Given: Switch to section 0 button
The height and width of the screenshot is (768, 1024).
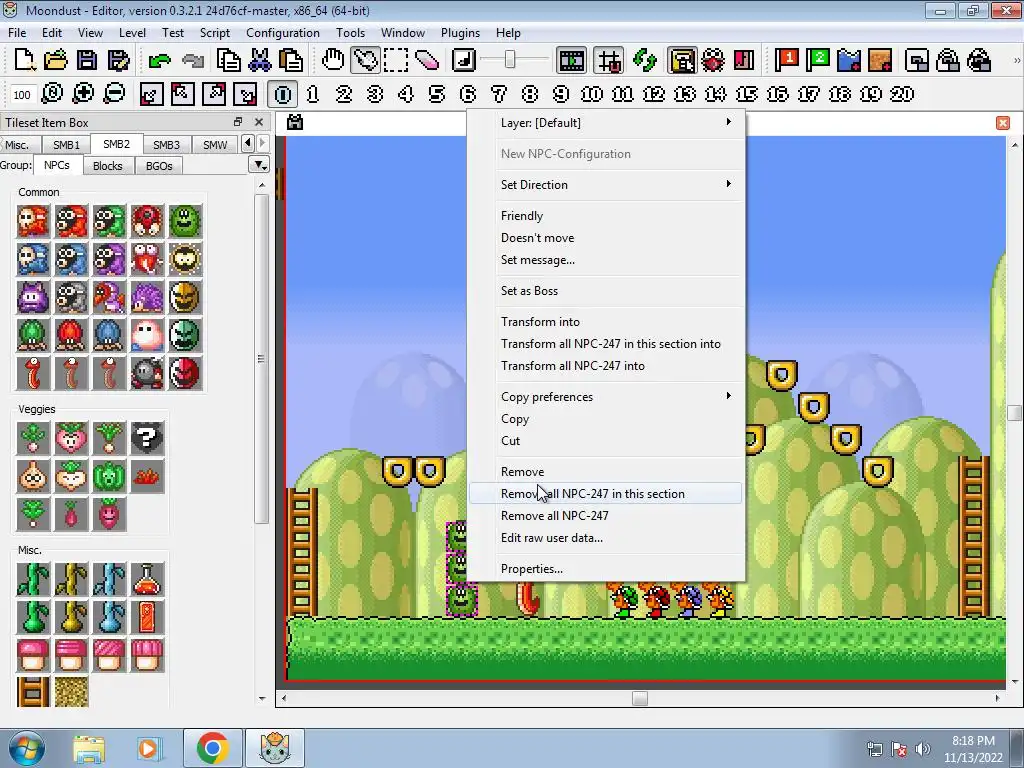Looking at the screenshot, I should click(x=282, y=94).
